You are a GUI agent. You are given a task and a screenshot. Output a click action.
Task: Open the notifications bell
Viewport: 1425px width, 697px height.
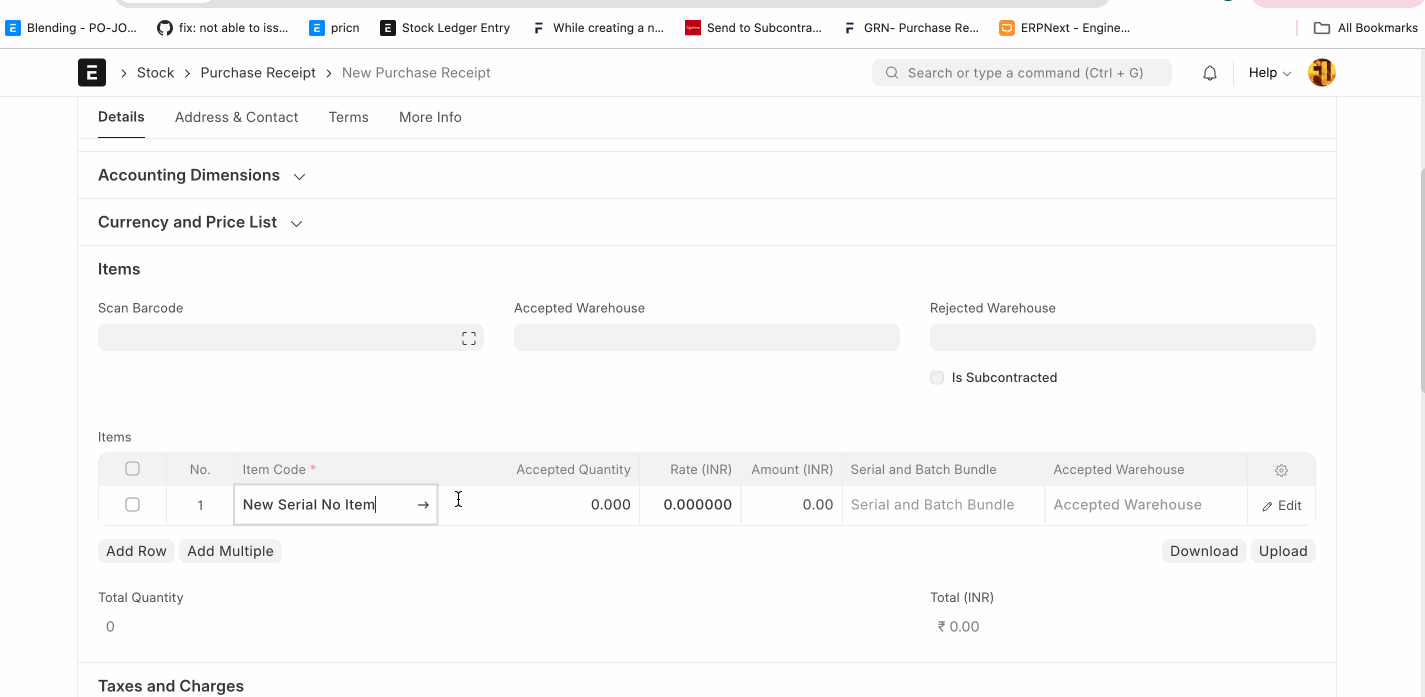point(1210,73)
